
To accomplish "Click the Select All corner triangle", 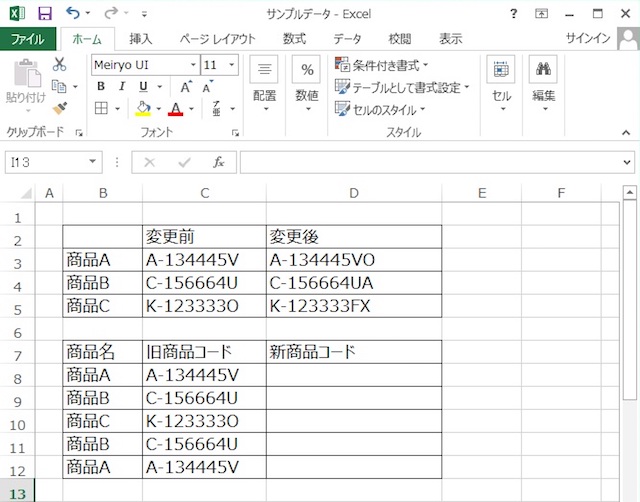I will [26, 193].
